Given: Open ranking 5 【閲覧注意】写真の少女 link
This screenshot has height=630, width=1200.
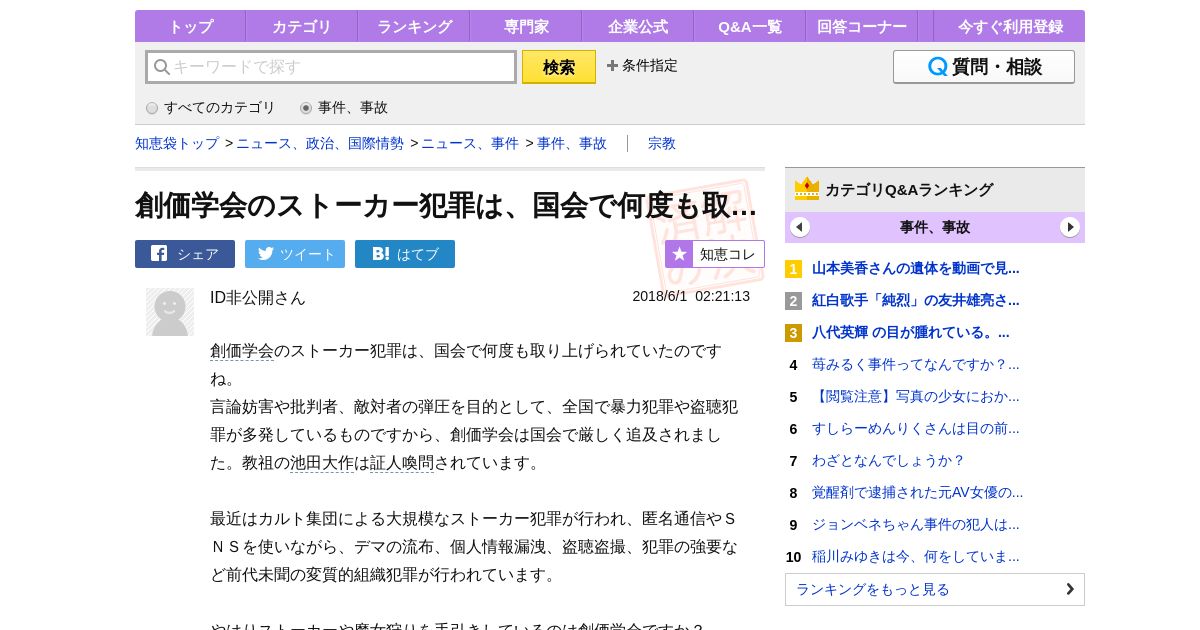Looking at the screenshot, I should [x=916, y=396].
